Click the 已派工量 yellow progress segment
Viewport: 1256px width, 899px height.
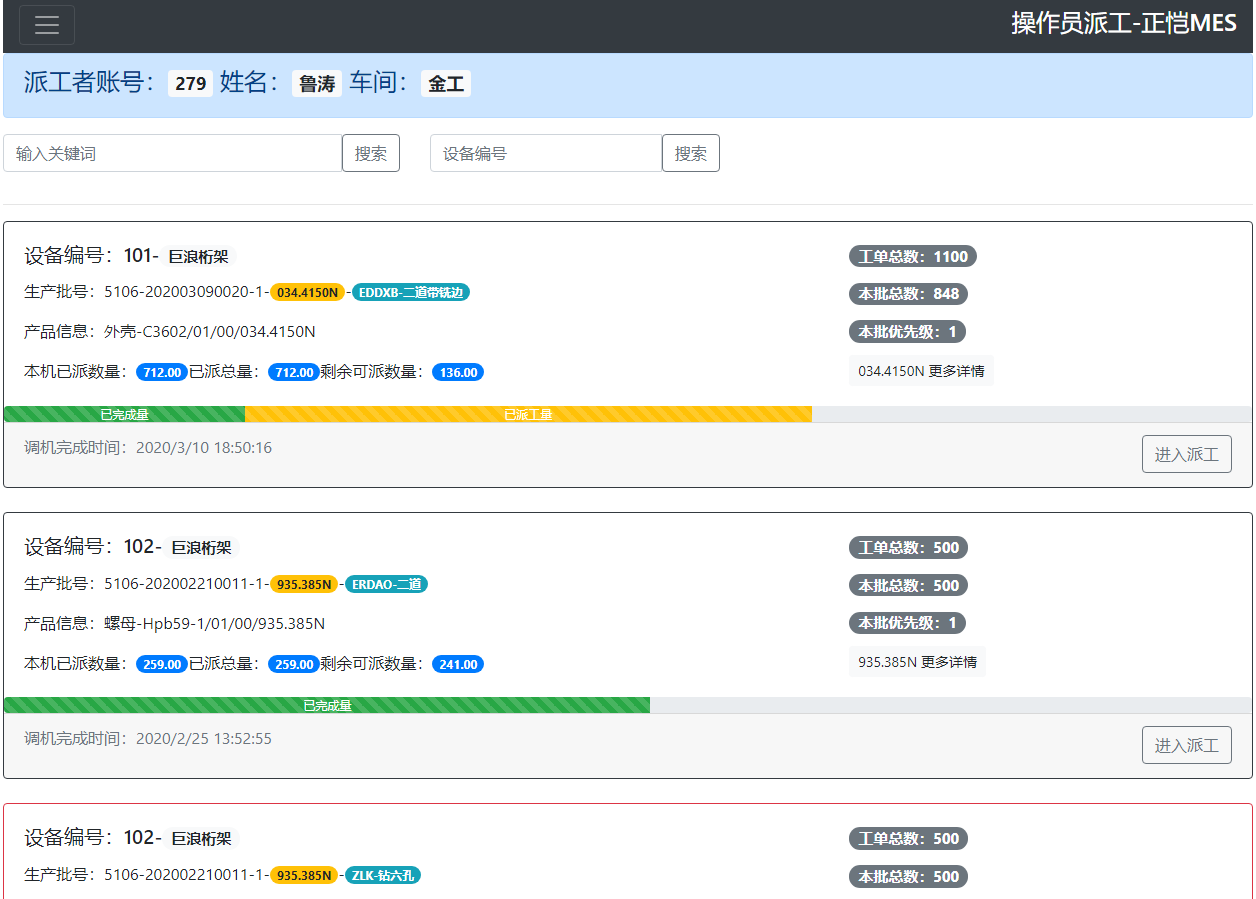coord(528,414)
